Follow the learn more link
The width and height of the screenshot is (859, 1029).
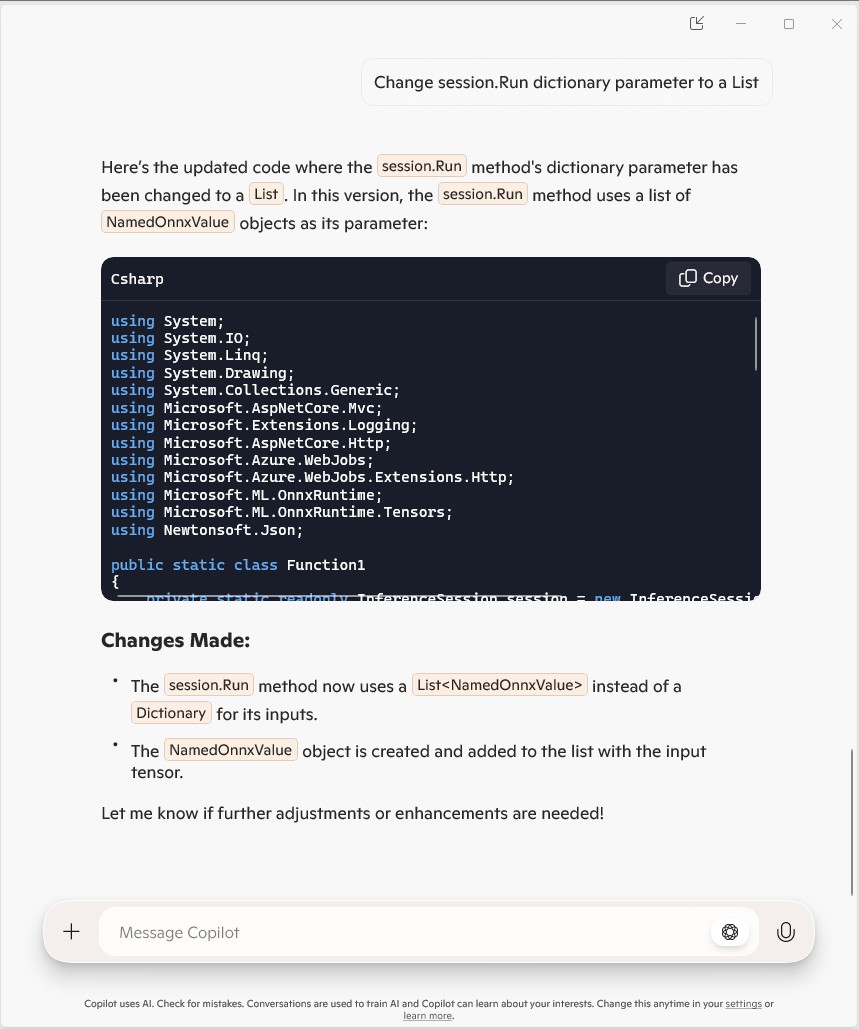[427, 1016]
